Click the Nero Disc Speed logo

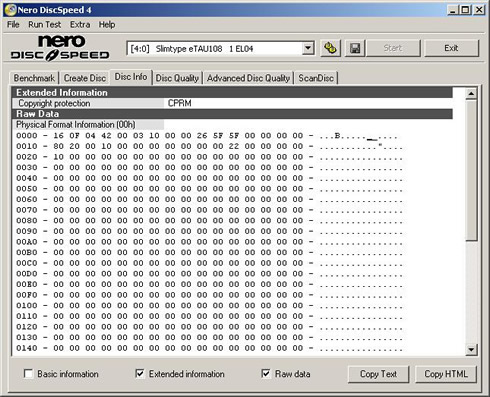pos(60,48)
